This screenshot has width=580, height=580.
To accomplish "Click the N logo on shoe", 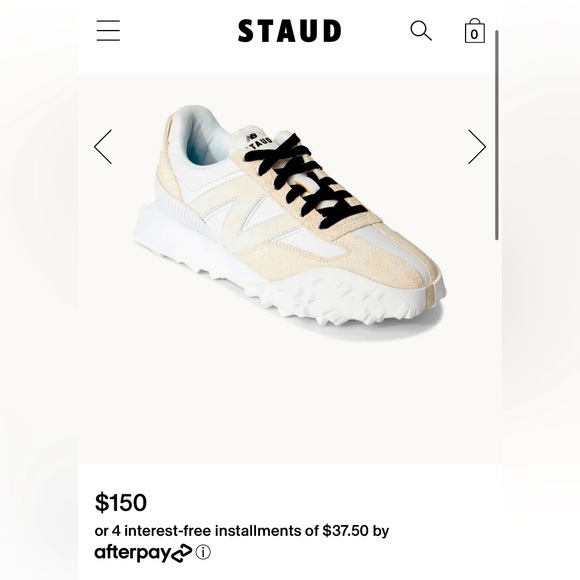I will [246, 216].
